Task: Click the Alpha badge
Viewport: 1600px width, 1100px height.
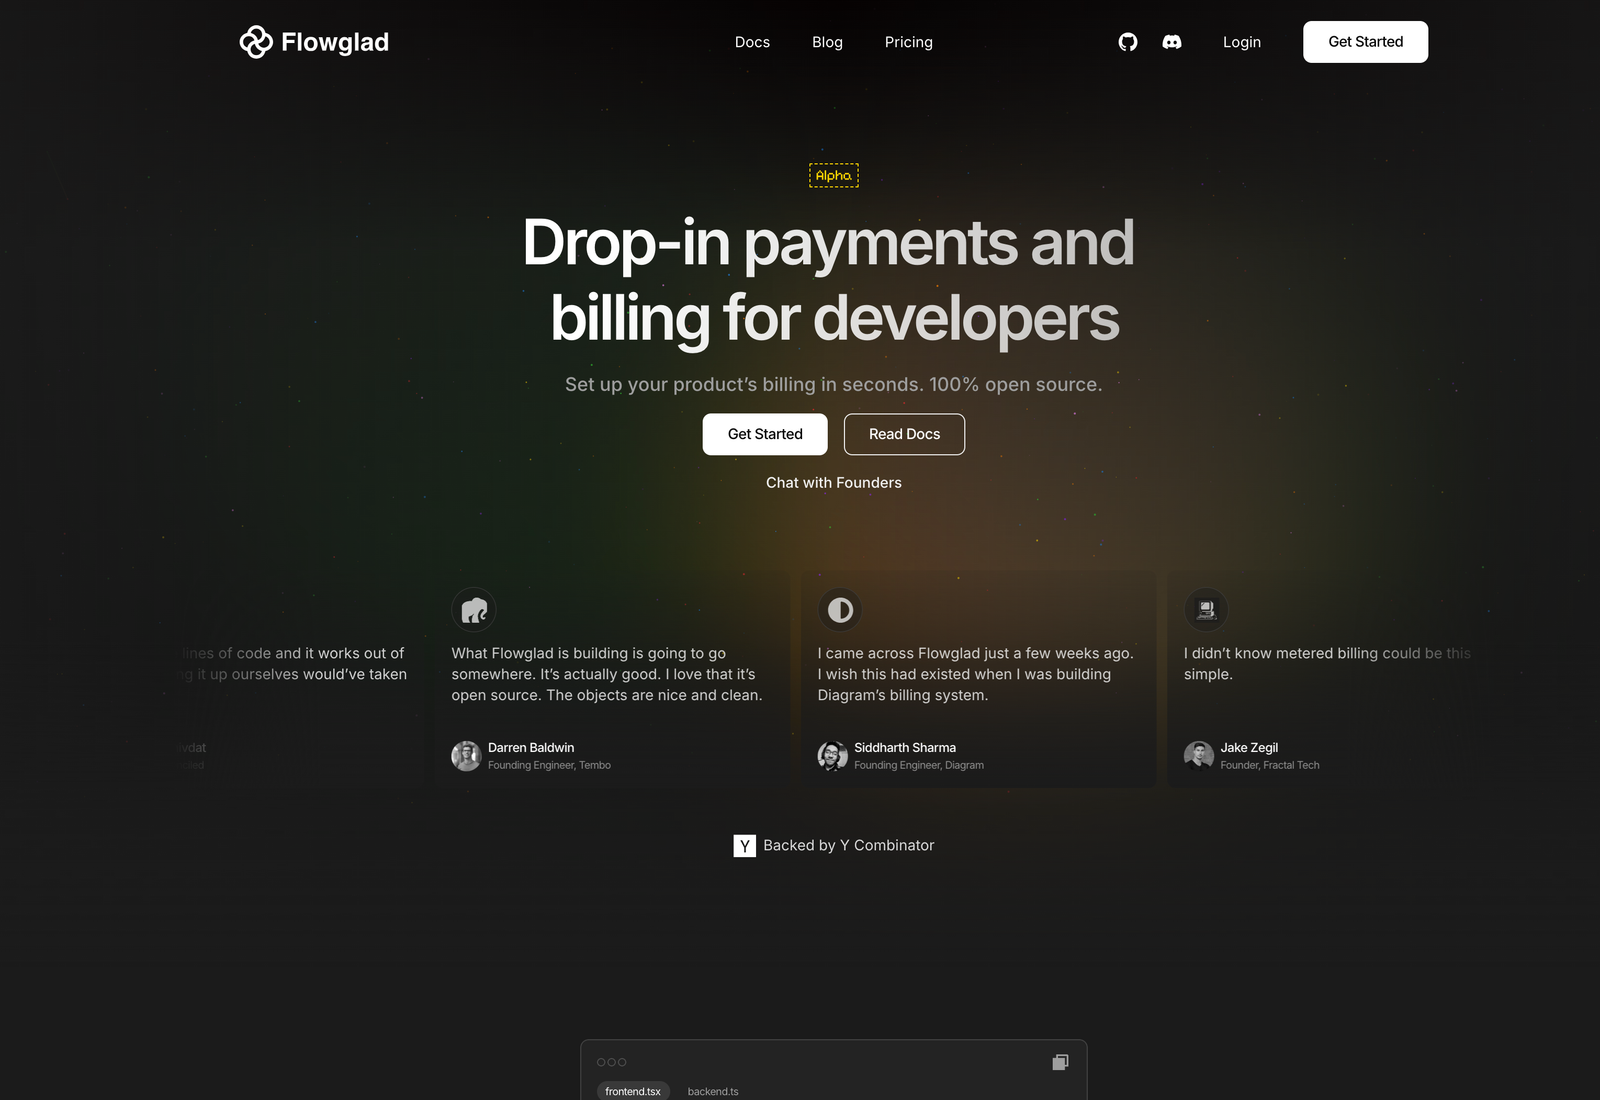Action: 834,176
